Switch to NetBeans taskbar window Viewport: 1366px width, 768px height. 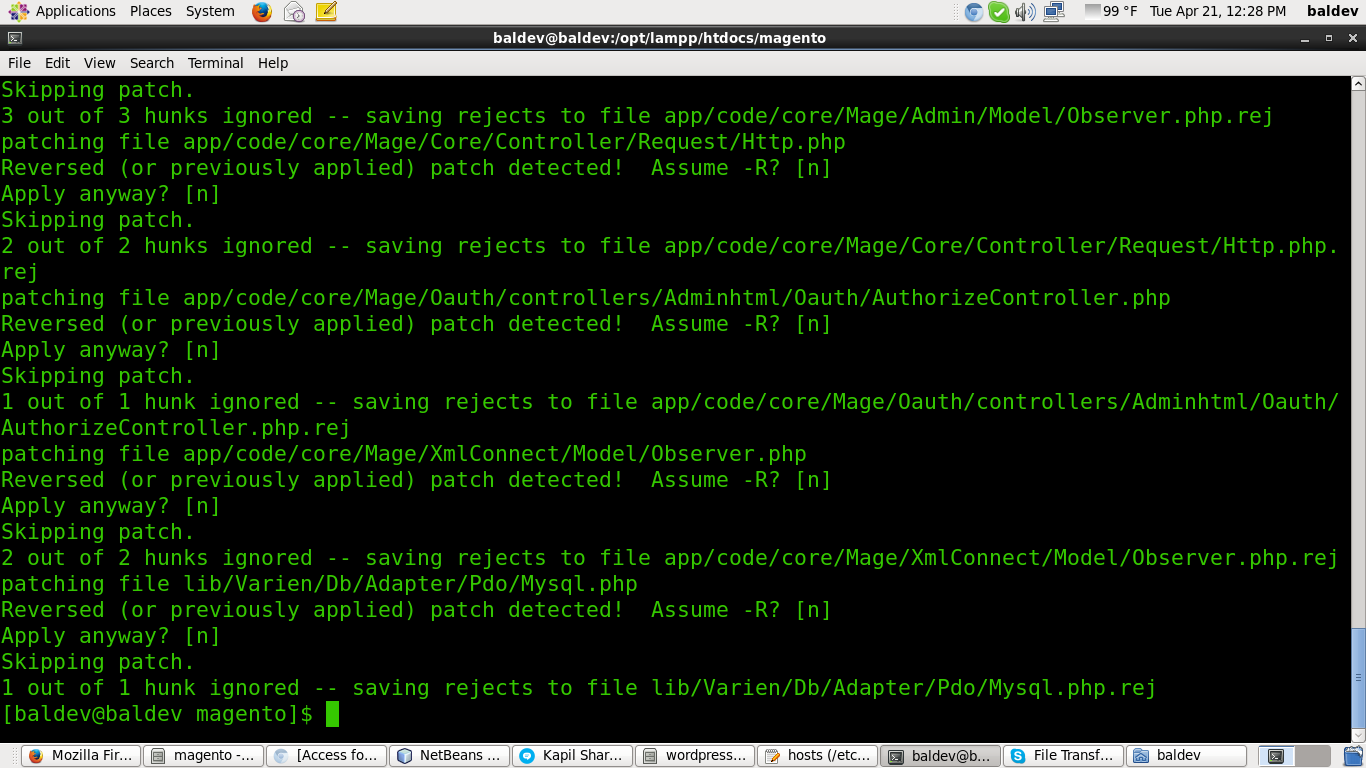(x=450, y=756)
